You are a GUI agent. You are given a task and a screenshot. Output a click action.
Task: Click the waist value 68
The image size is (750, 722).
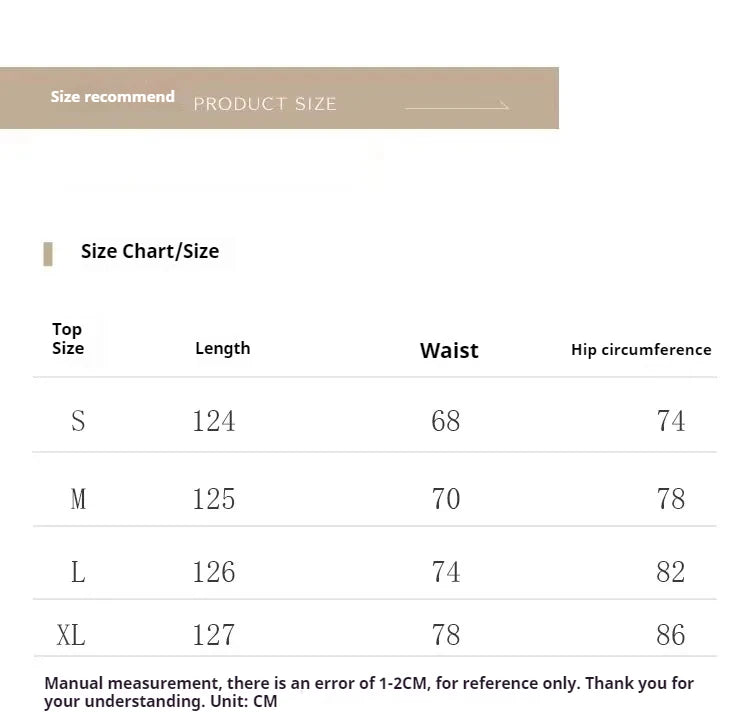click(x=446, y=421)
